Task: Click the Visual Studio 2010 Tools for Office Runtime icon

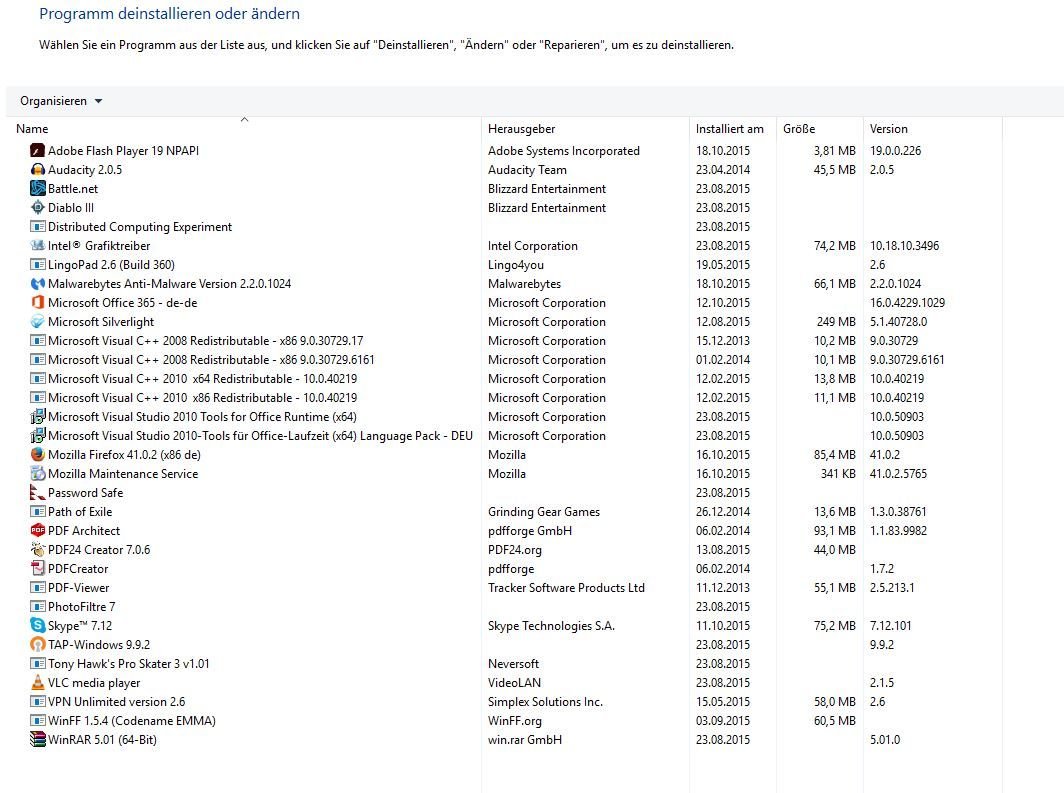Action: (x=38, y=417)
